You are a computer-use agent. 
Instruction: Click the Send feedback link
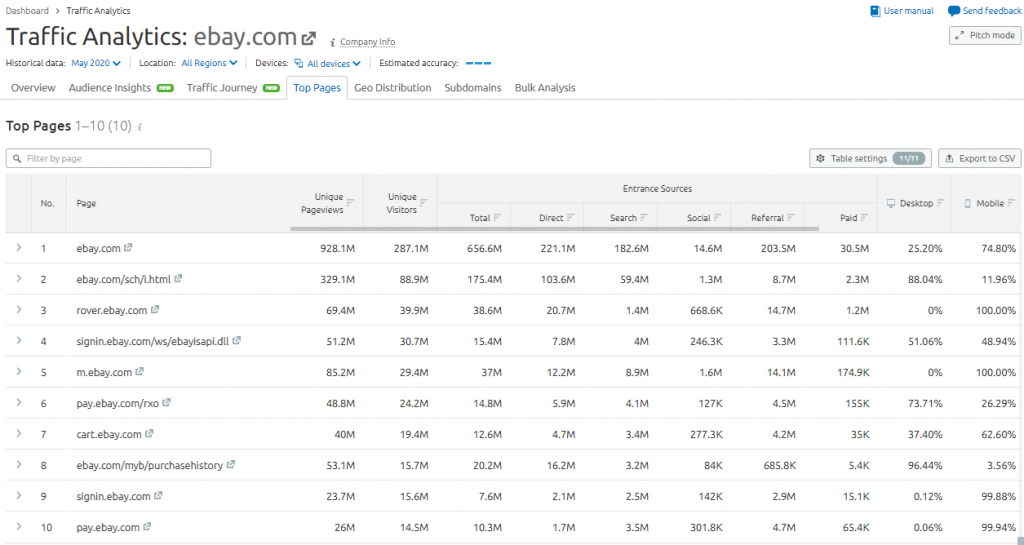985,11
